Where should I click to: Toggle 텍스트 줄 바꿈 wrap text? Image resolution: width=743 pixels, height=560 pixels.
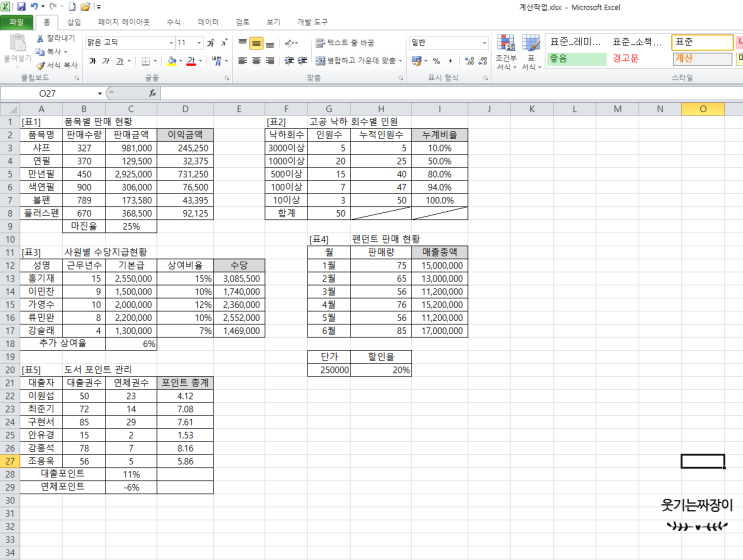[x=345, y=43]
